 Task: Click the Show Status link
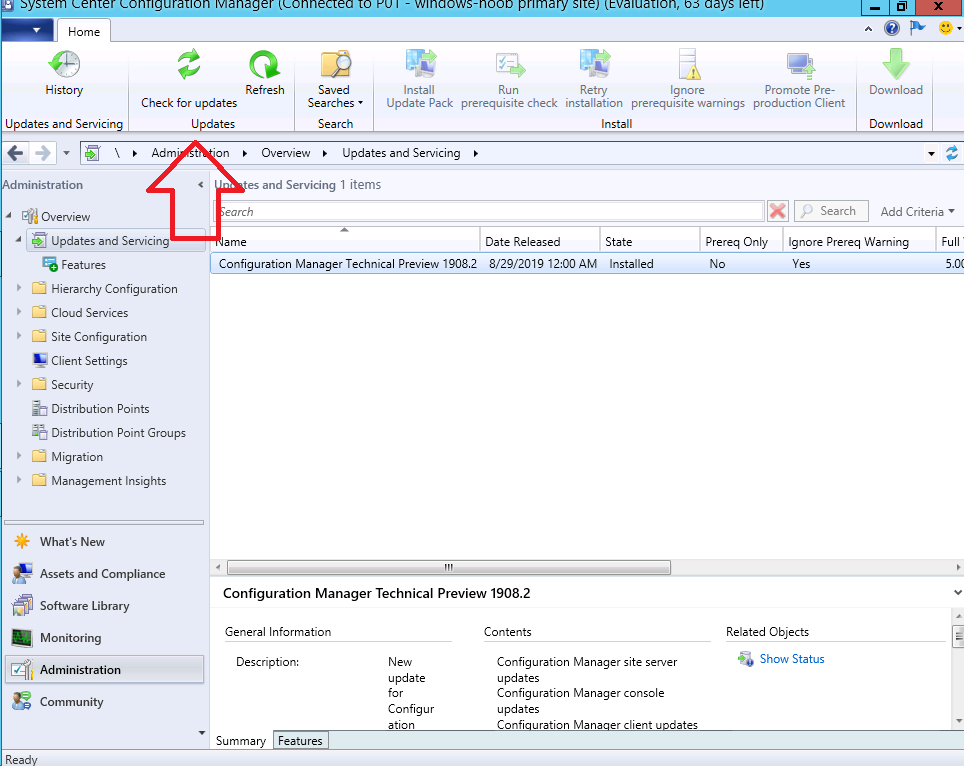coord(792,659)
